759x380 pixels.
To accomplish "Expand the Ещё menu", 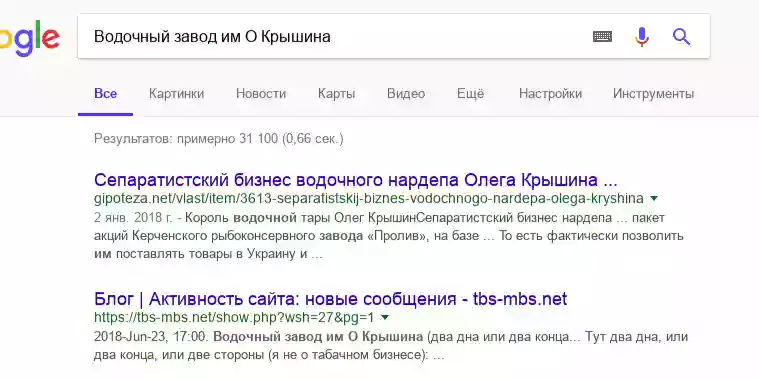I will click(470, 93).
